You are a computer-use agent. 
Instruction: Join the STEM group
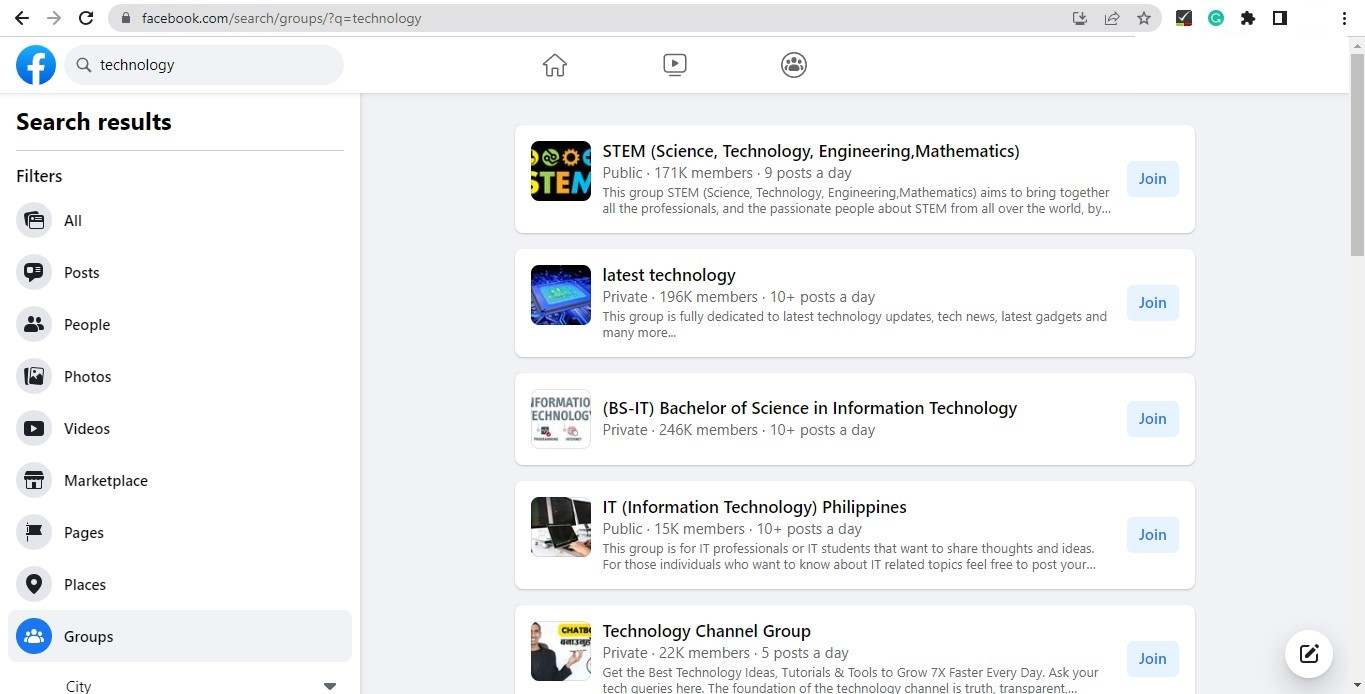1153,179
